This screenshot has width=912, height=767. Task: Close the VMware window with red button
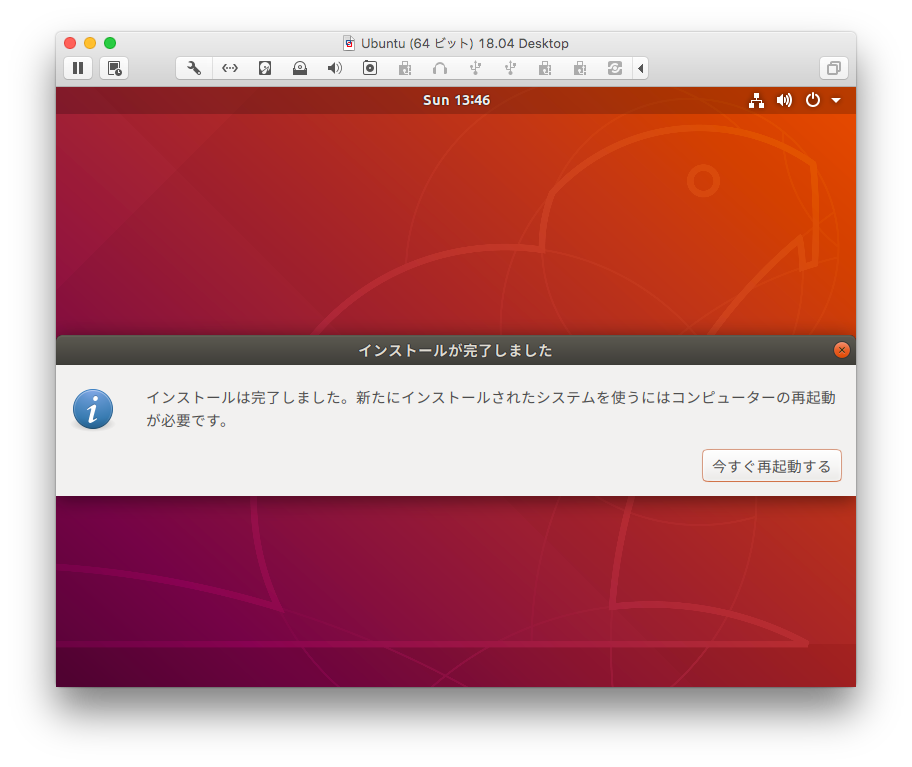pyautogui.click(x=70, y=43)
